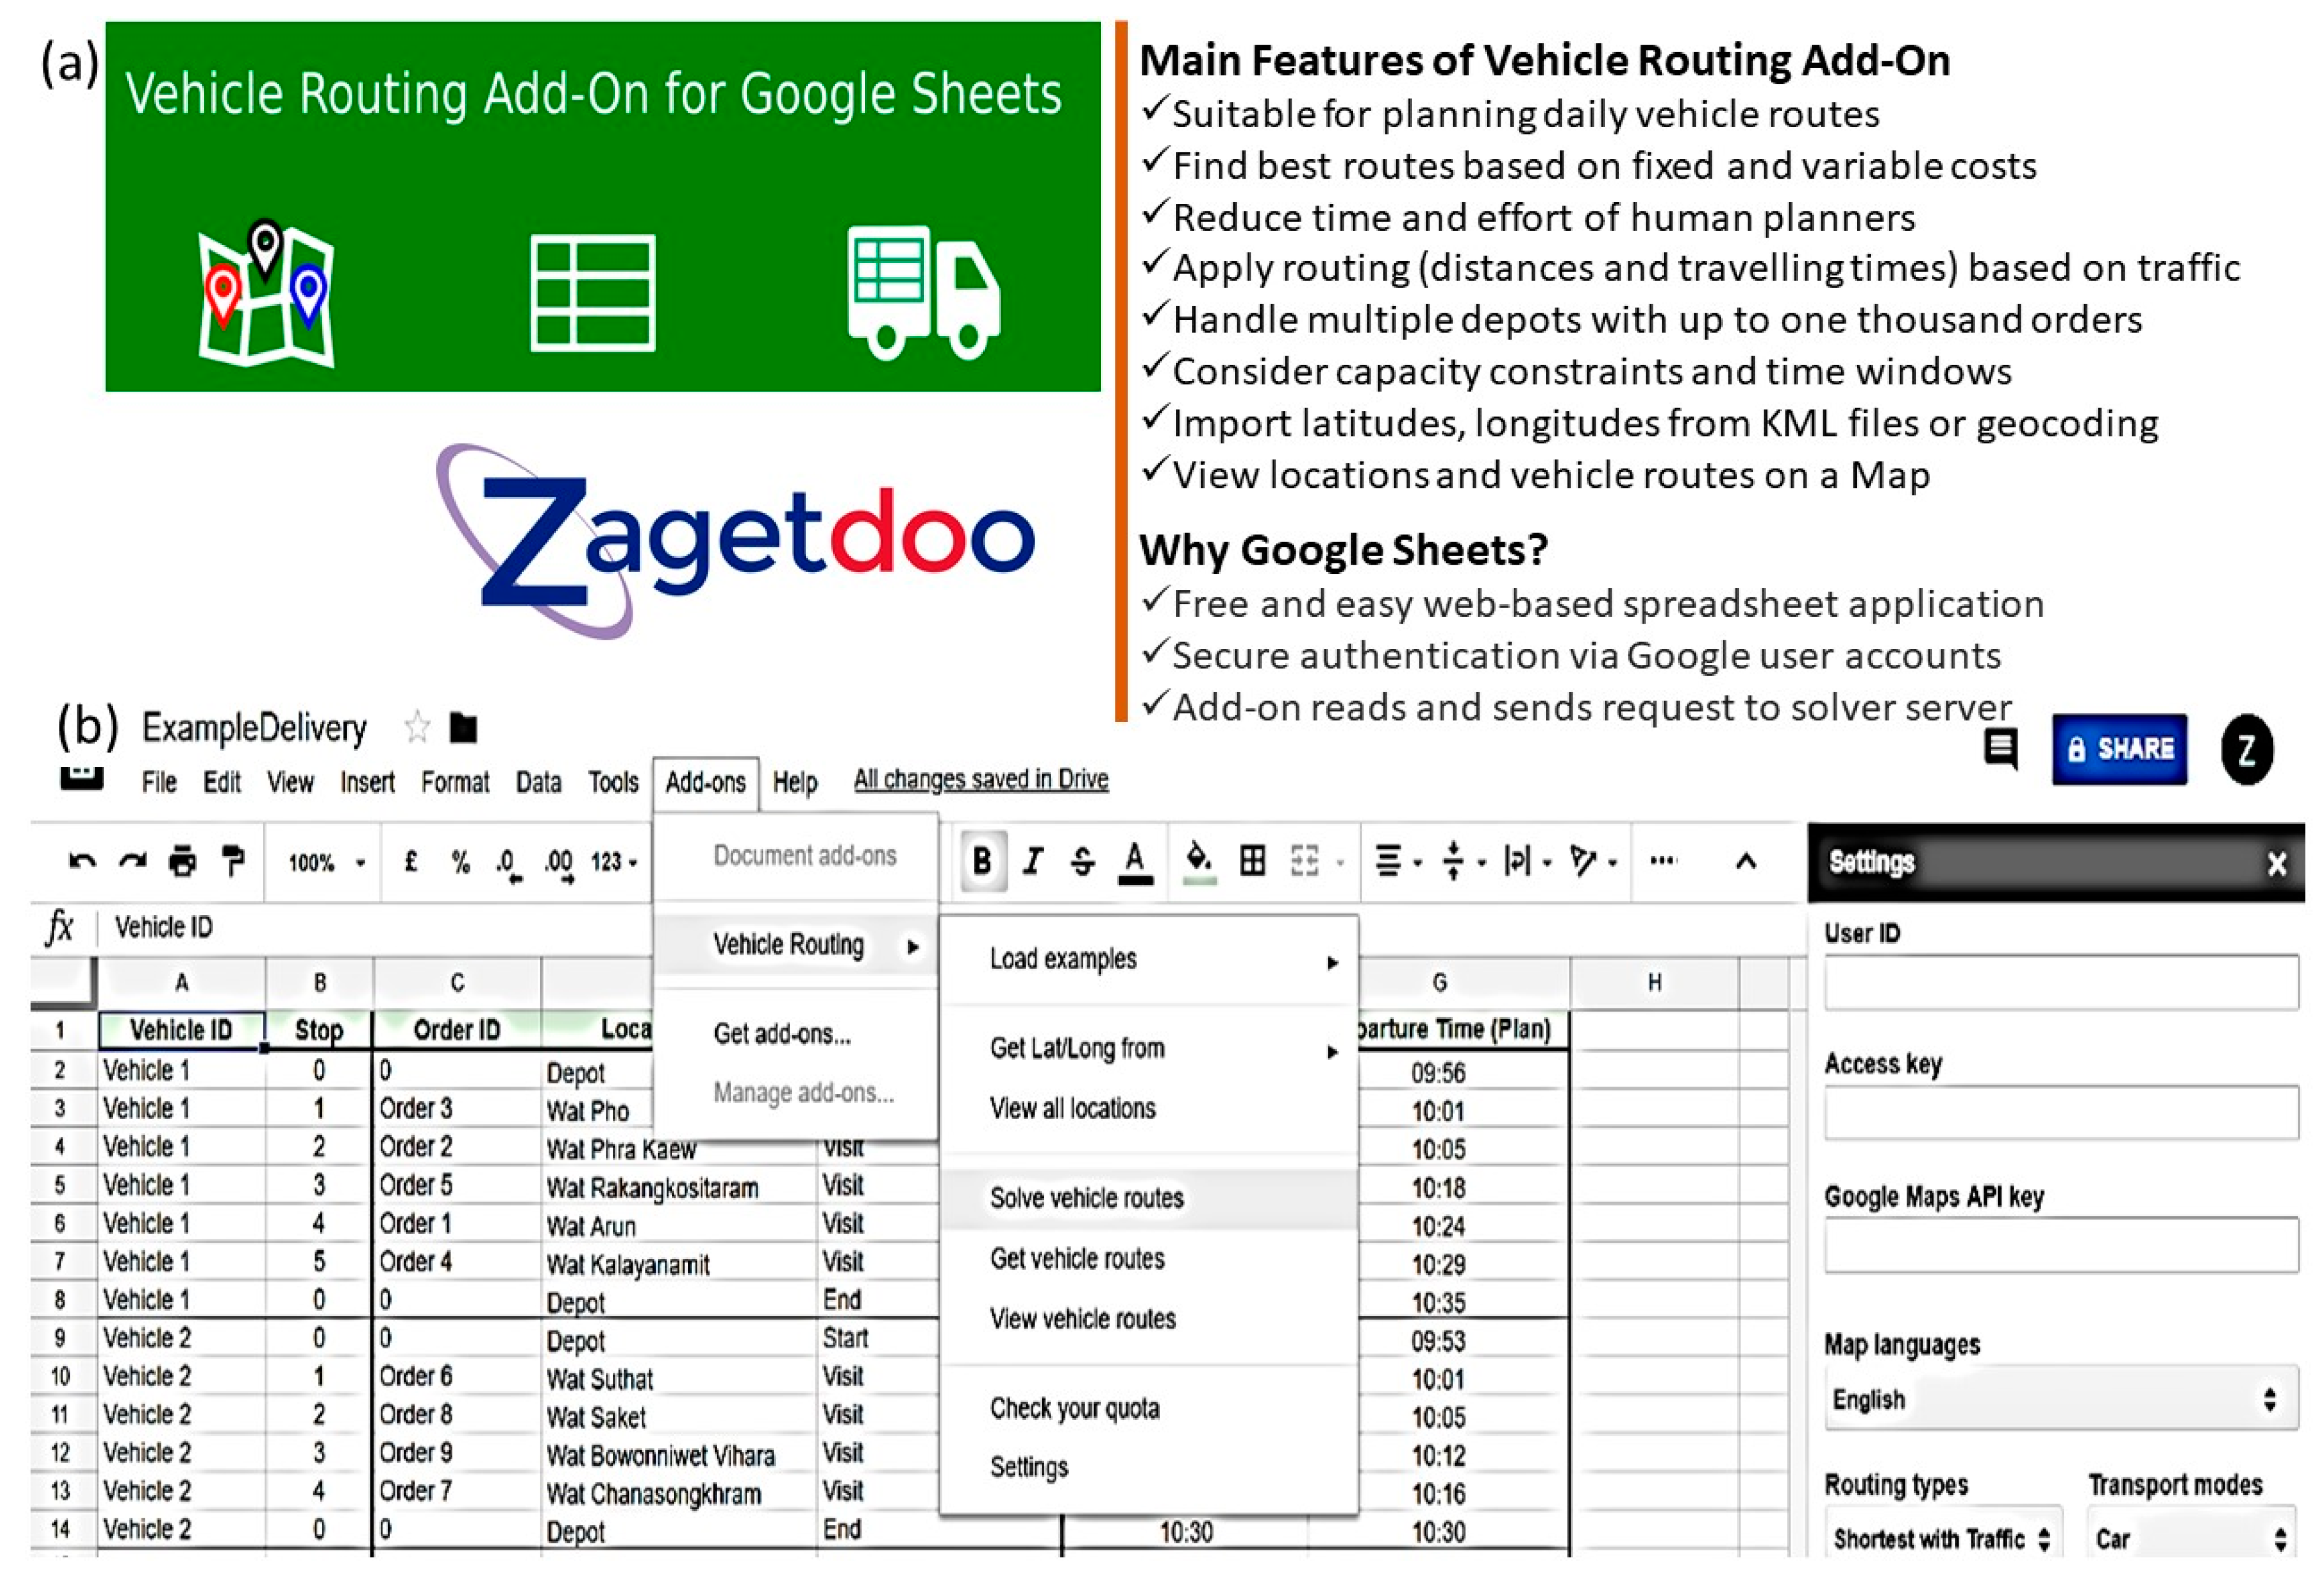Viewport: 2324px width, 1587px height.
Task: Click the print icon
Action: (x=182, y=861)
